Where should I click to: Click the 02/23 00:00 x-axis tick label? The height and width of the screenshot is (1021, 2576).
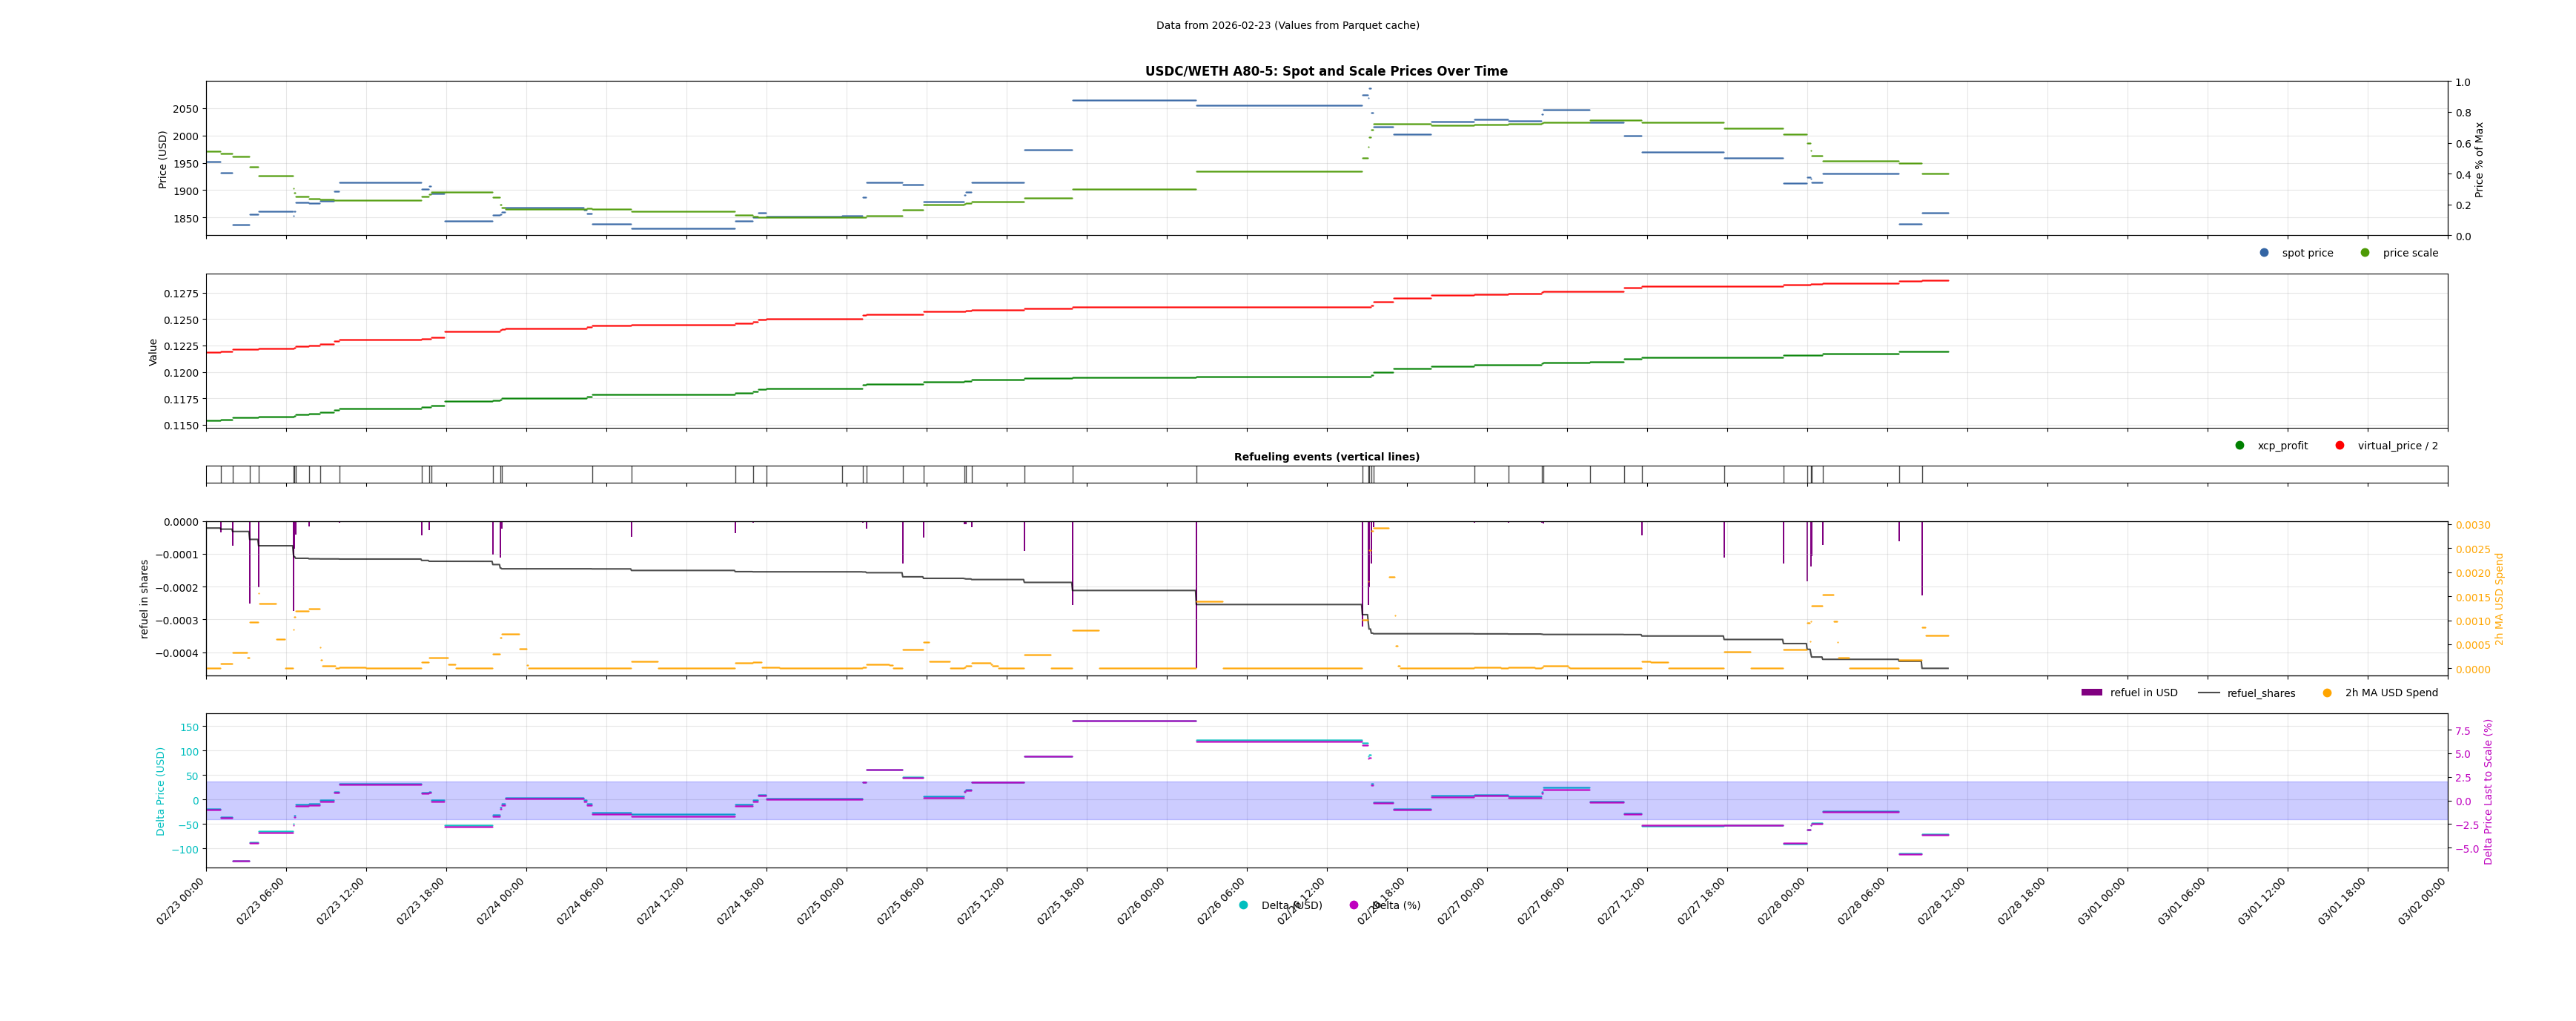coord(181,901)
